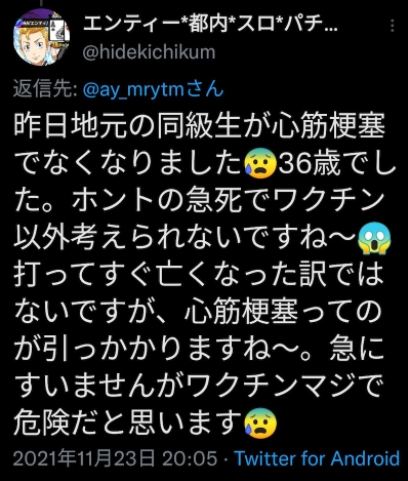Viewport: 408px width, 481px height.
Task: Select the first line 昨日地元の同級生が心筋梗塞
Action: click(x=200, y=126)
